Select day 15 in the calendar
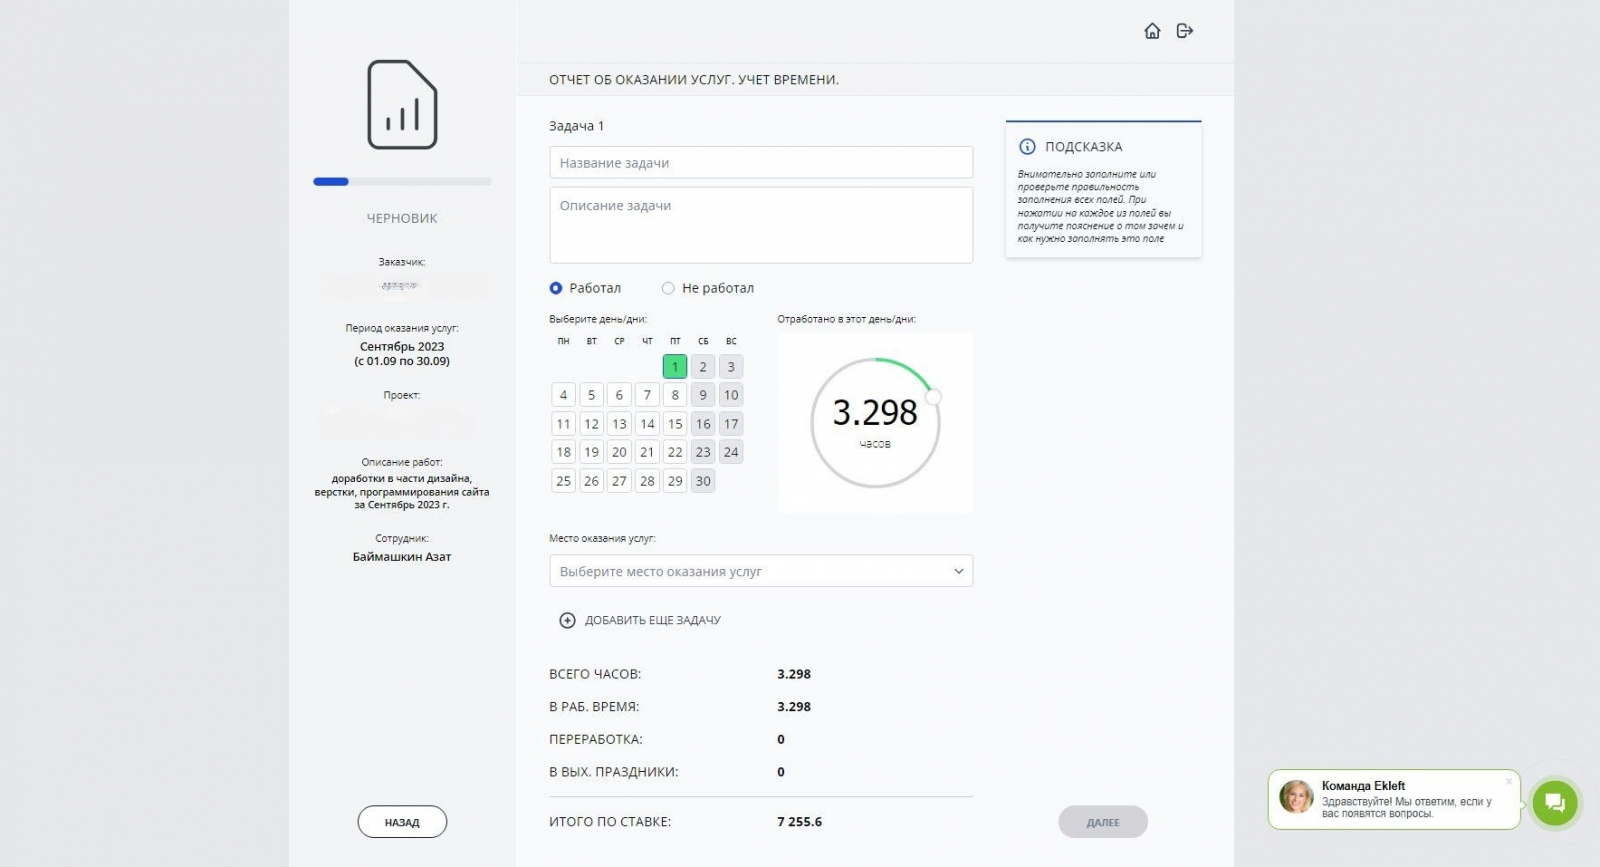This screenshot has width=1600, height=867. (675, 424)
